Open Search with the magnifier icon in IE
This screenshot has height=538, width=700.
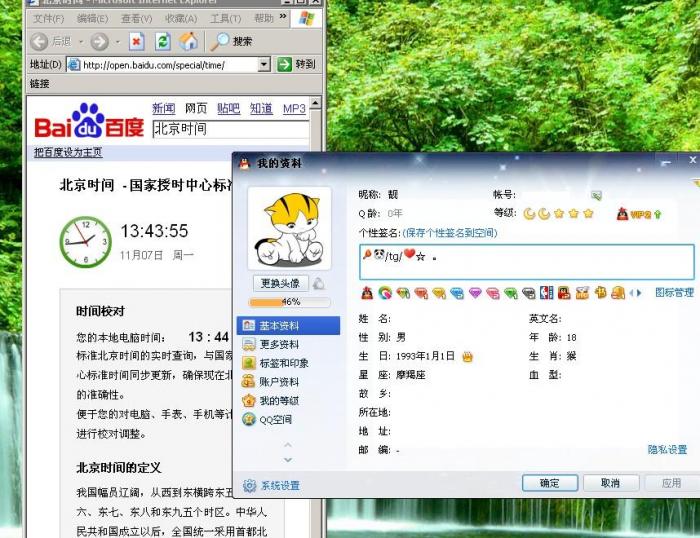pos(232,42)
